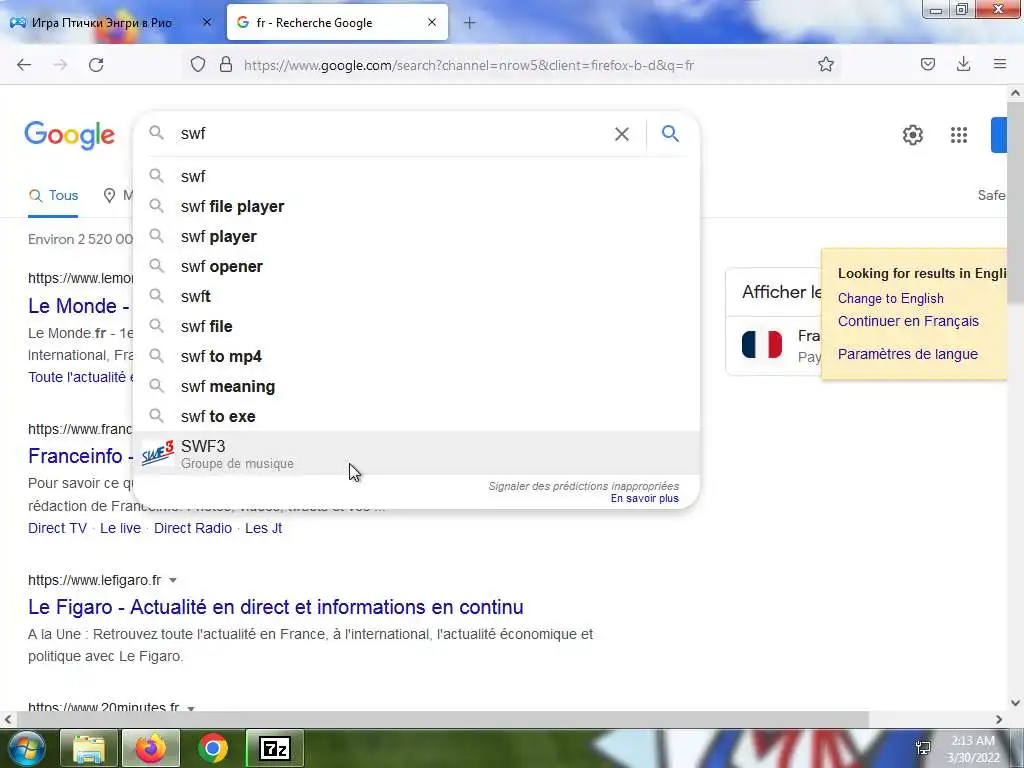Click 'Continuer en Français'

coord(908,321)
